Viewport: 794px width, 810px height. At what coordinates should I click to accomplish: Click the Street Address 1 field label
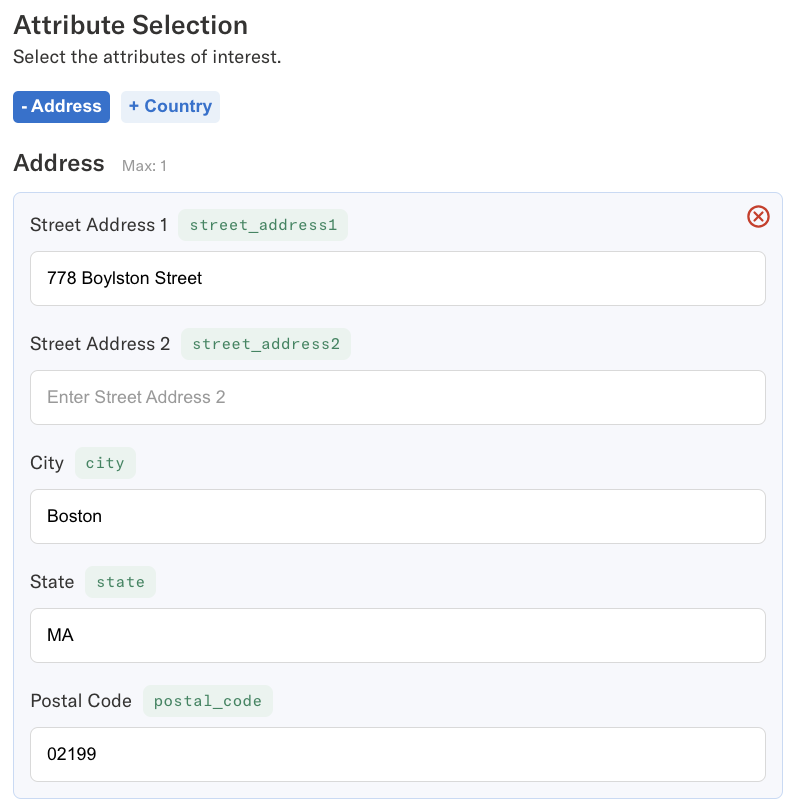coord(98,225)
